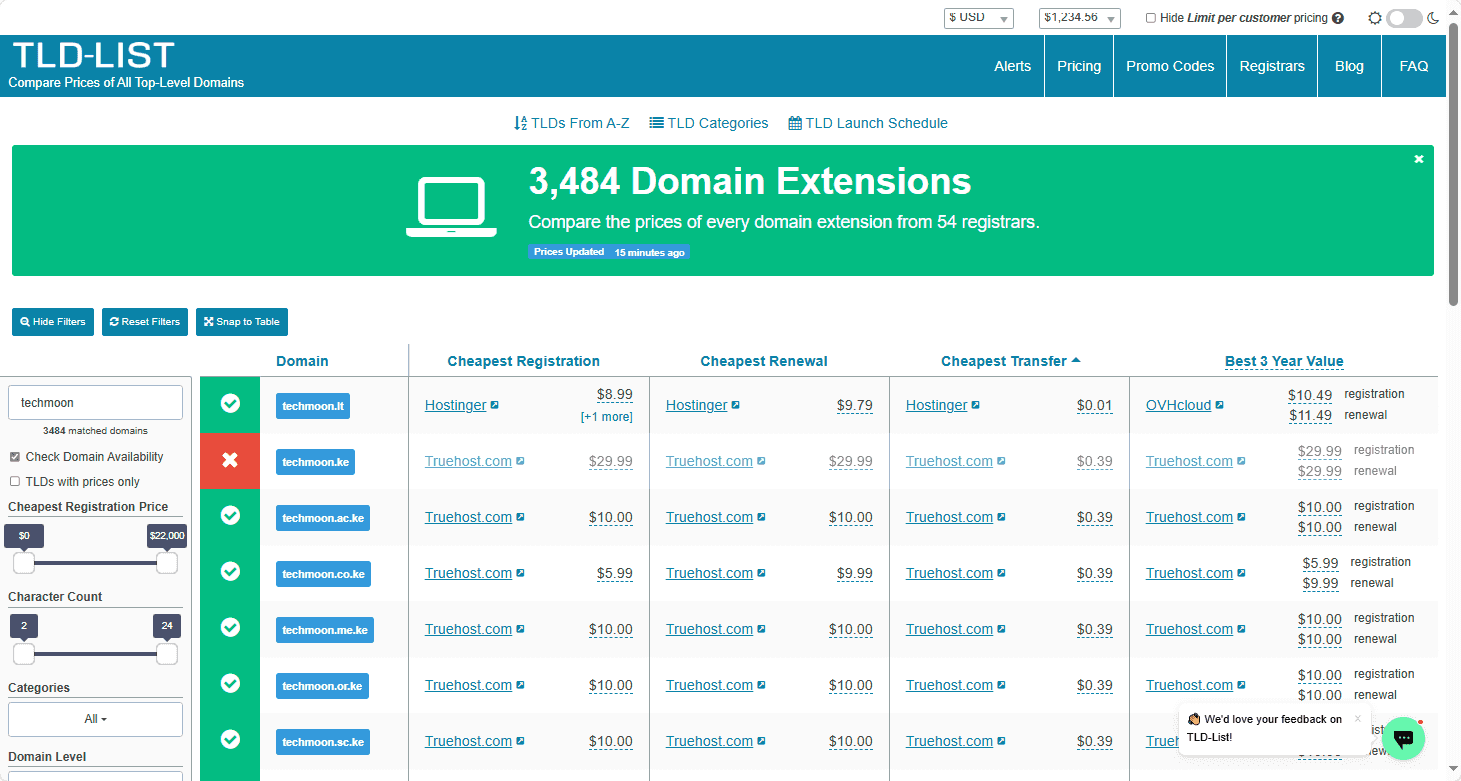Open the $1,234.56 number format dropdown

[1080, 18]
